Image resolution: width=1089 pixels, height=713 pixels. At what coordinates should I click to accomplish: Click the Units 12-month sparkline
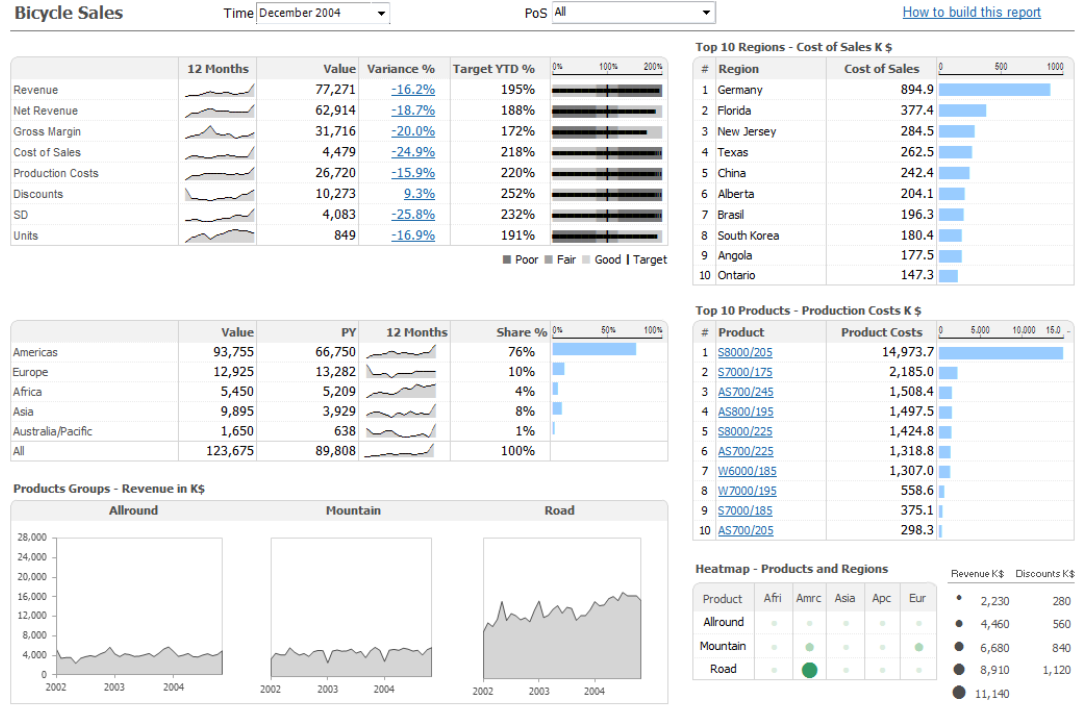pos(219,235)
